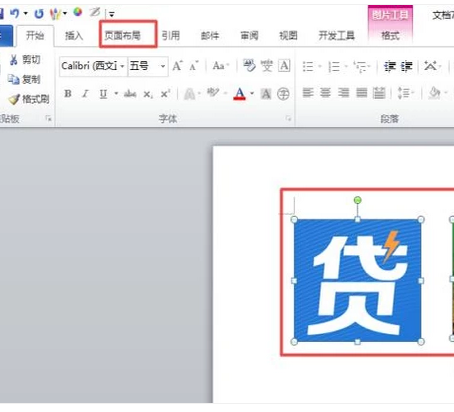Screen dimensions: 454x412
Task: Toggle Italic text formatting
Action: (x=85, y=94)
